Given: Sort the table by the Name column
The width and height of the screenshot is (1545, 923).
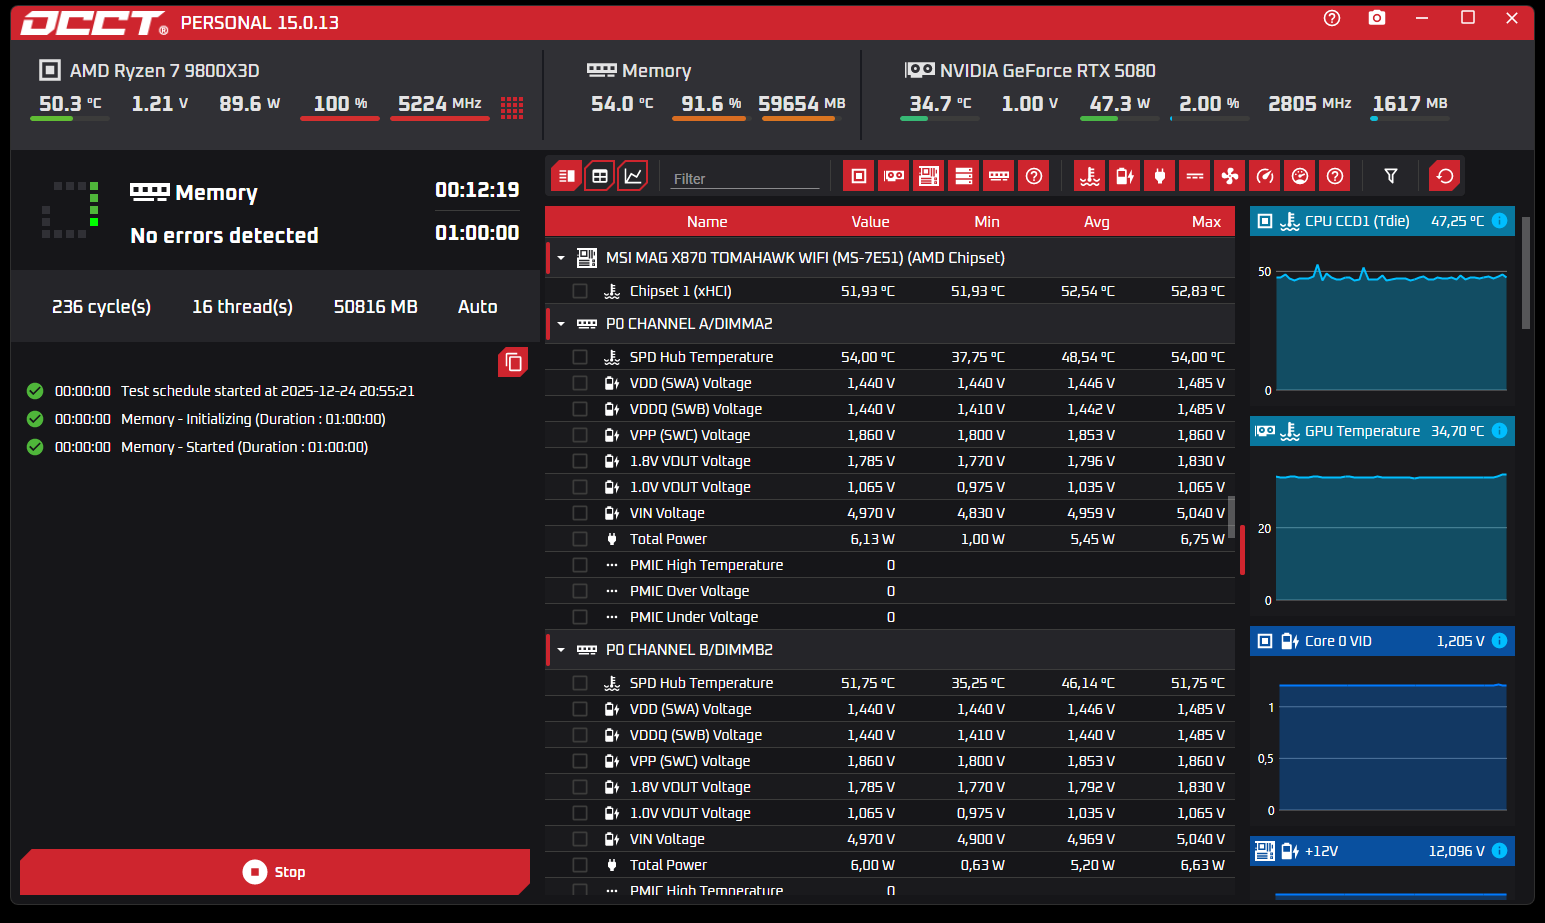Looking at the screenshot, I should click(x=707, y=222).
